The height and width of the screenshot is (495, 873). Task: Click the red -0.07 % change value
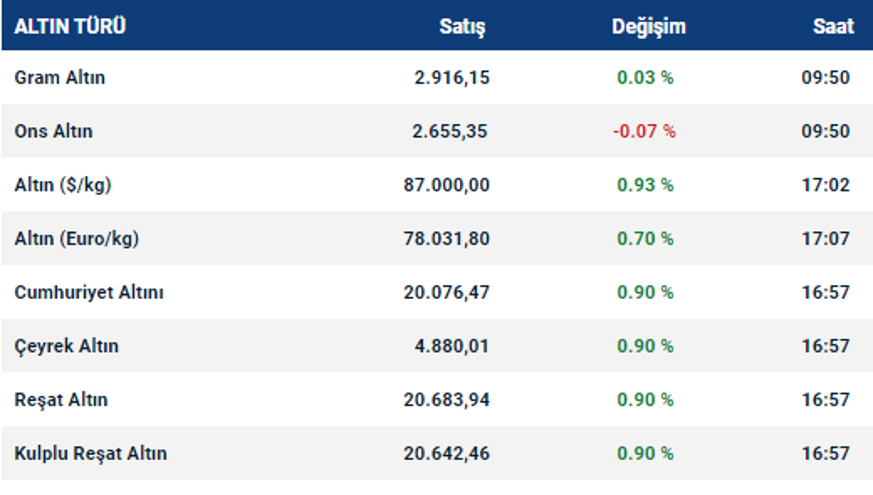[x=643, y=131]
